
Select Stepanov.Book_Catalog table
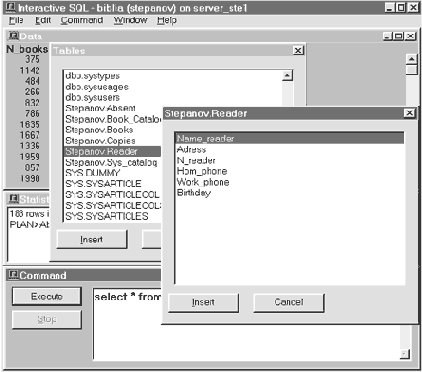[113, 119]
